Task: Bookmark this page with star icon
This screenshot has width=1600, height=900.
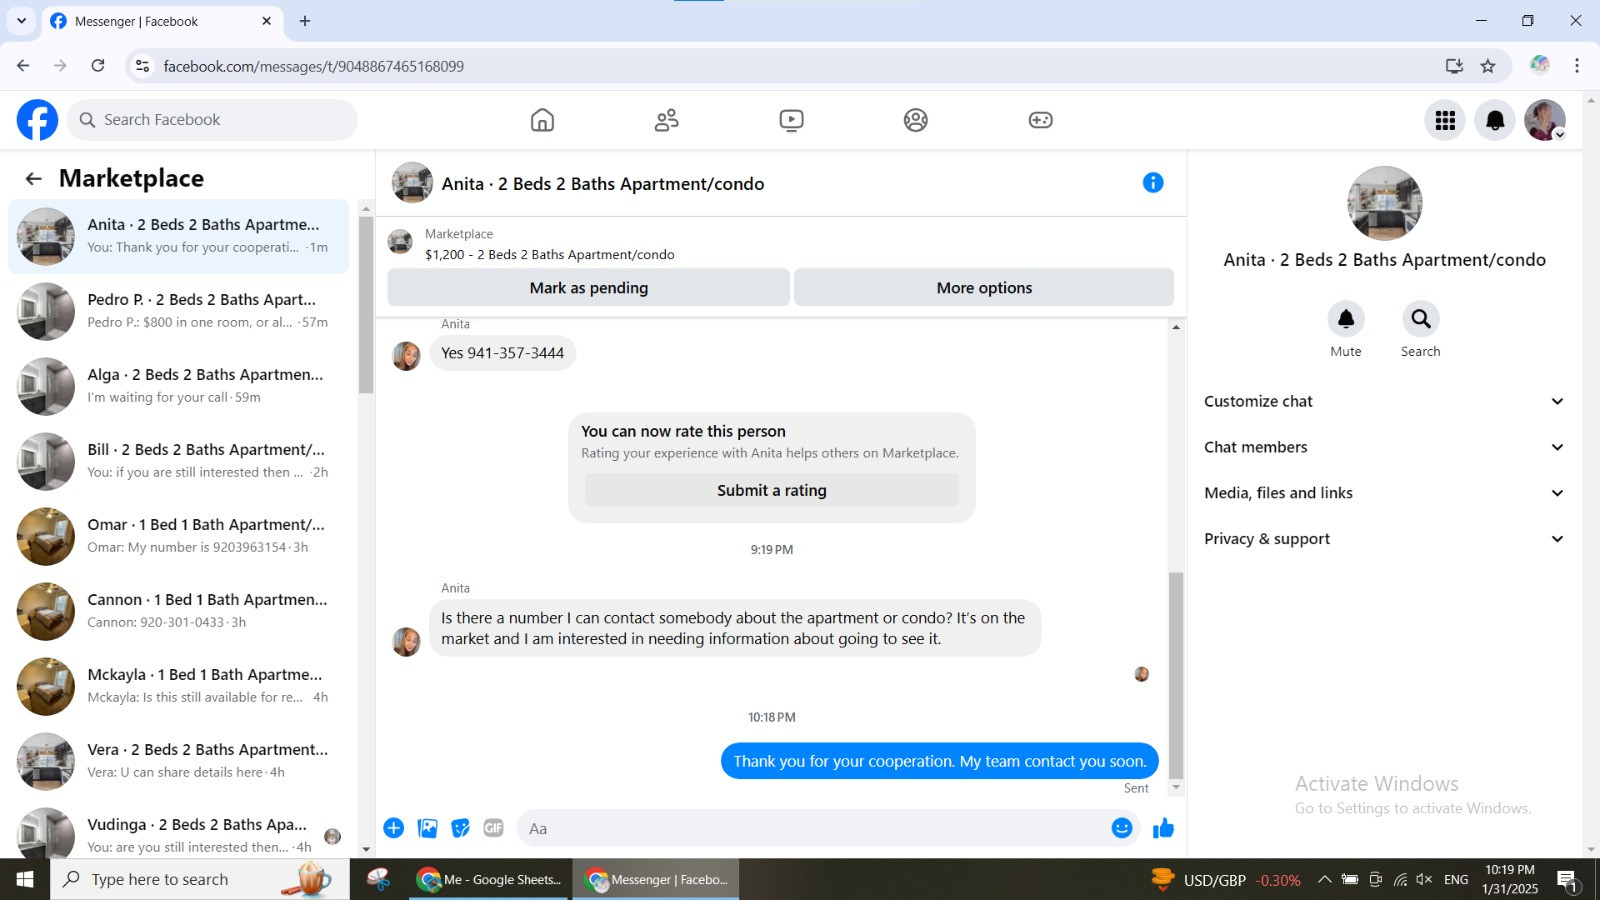Action: pos(1488,66)
